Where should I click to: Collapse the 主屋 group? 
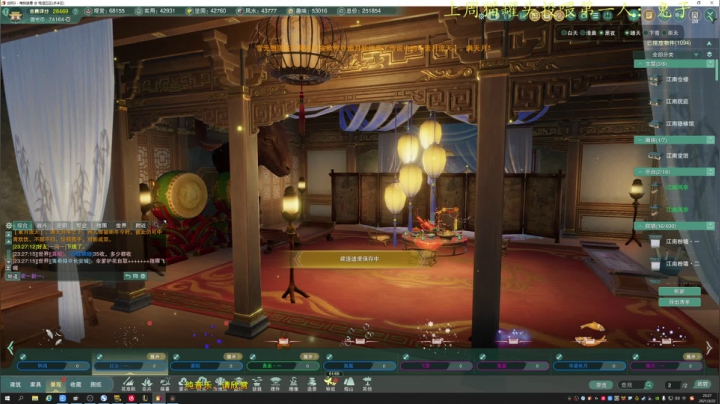(x=640, y=64)
